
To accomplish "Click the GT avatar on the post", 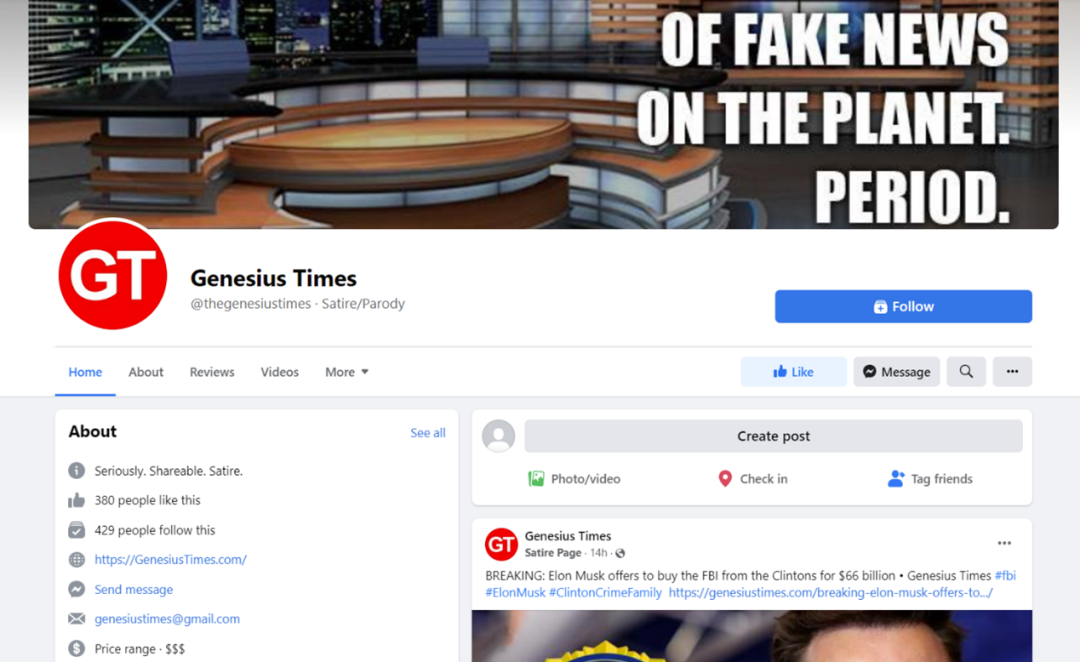I will pyautogui.click(x=501, y=544).
